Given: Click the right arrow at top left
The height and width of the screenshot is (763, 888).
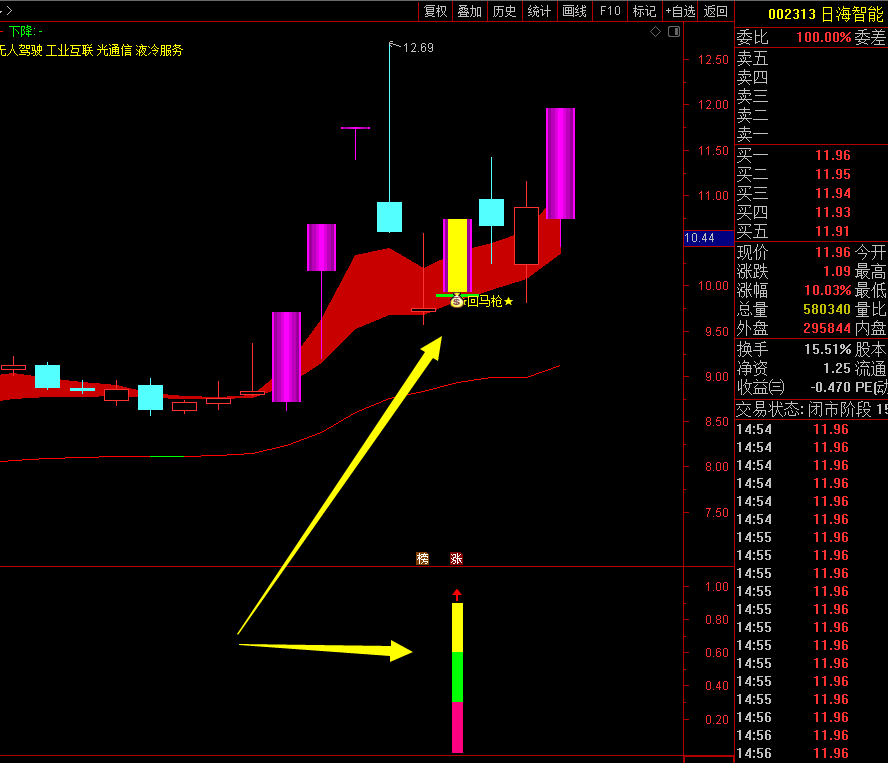Looking at the screenshot, I should pos(9,10).
